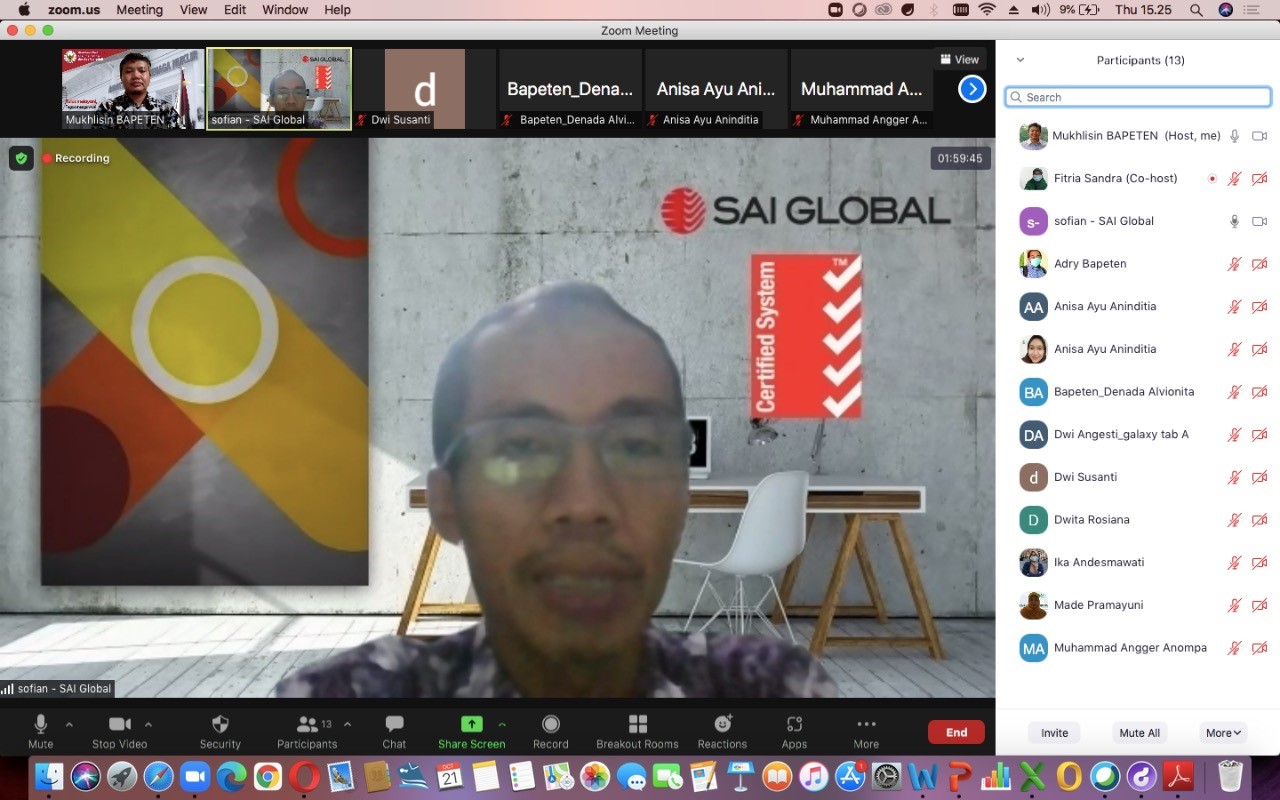Click the camera-off icon for Bapeten_Denada Alvionita
The height and width of the screenshot is (800, 1280).
[x=1260, y=392]
